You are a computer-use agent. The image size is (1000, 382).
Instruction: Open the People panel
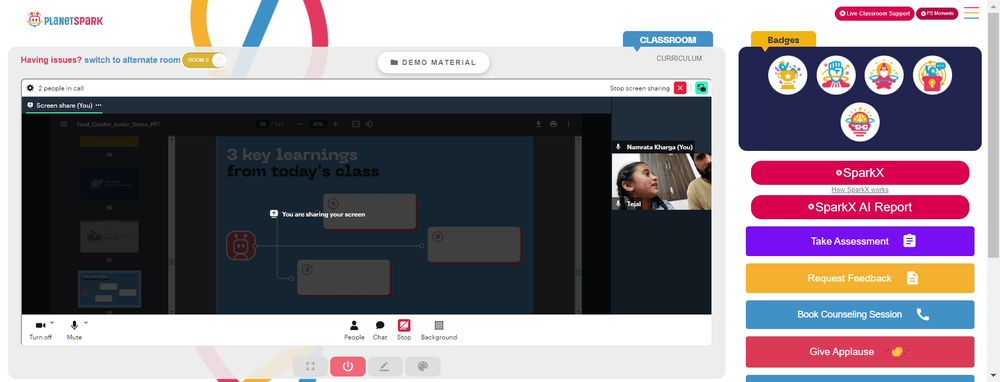click(x=354, y=330)
